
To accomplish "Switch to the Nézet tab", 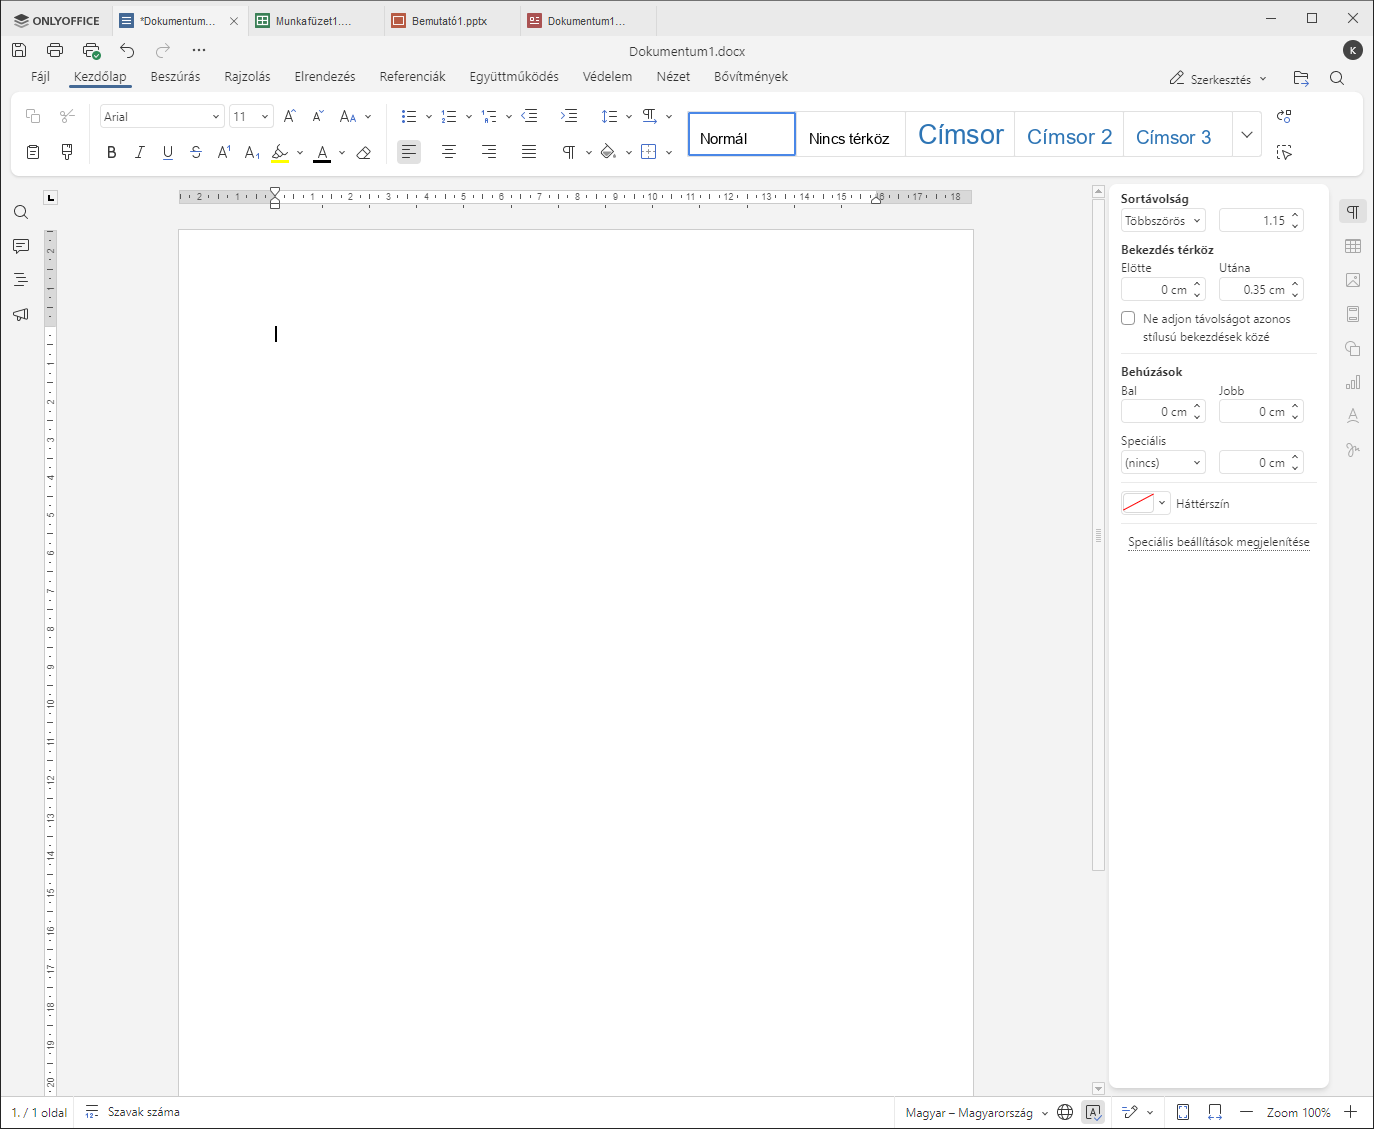I will pyautogui.click(x=673, y=76).
